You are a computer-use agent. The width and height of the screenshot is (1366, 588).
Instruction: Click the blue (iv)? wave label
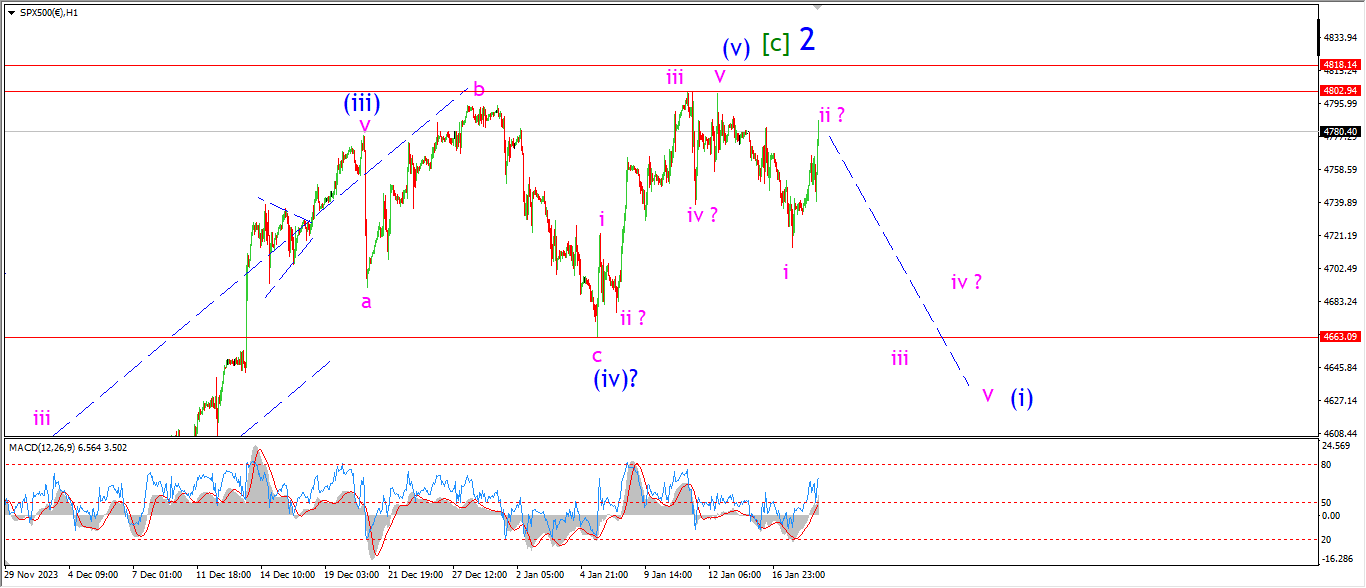click(x=618, y=379)
